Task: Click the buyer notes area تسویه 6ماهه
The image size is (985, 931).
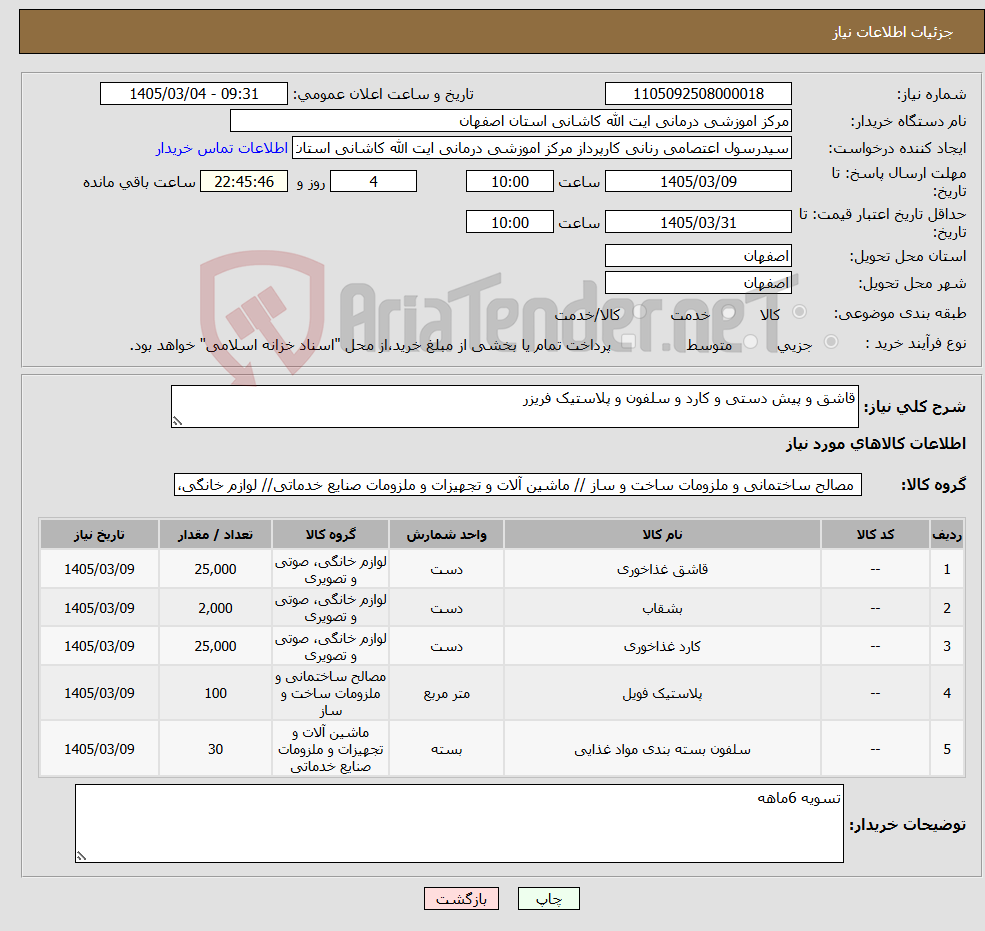Action: 459,823
